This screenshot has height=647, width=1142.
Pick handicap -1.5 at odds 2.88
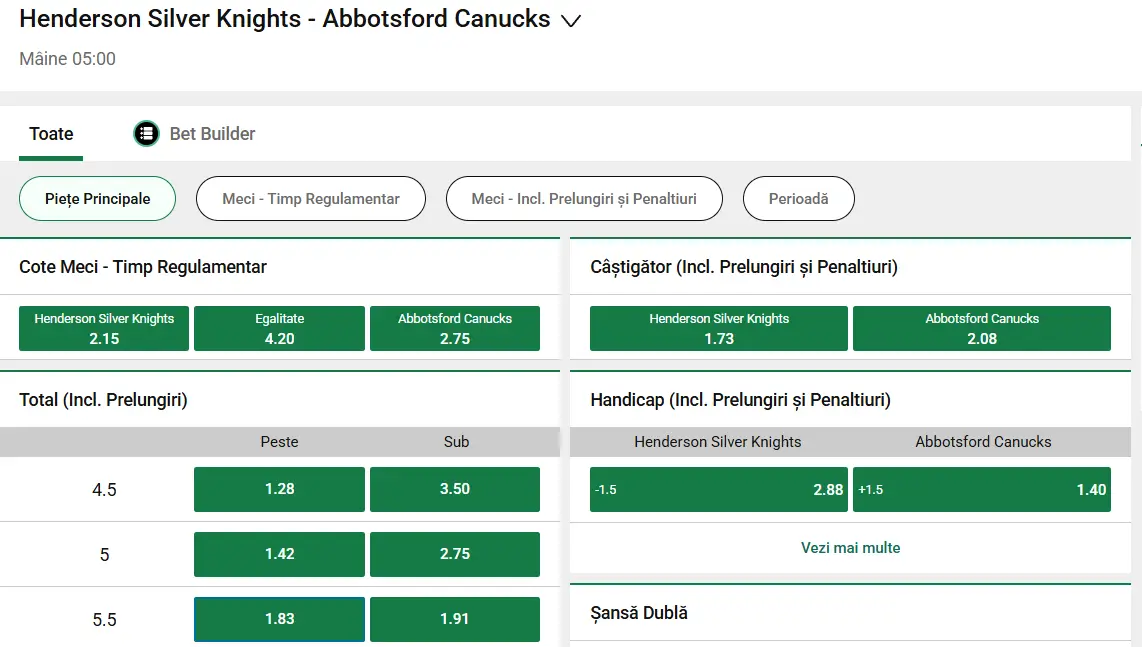pos(718,489)
